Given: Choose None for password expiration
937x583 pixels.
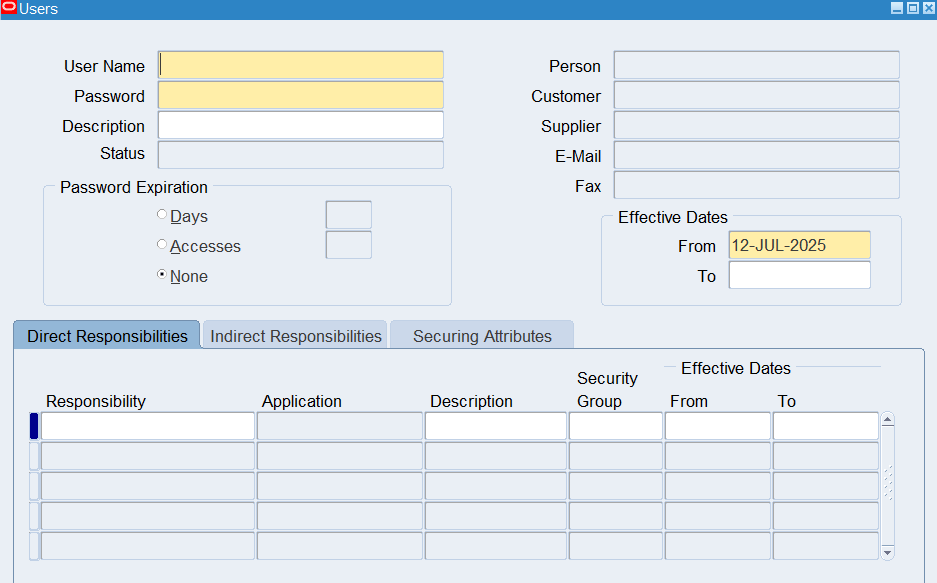Looking at the screenshot, I should (x=162, y=275).
